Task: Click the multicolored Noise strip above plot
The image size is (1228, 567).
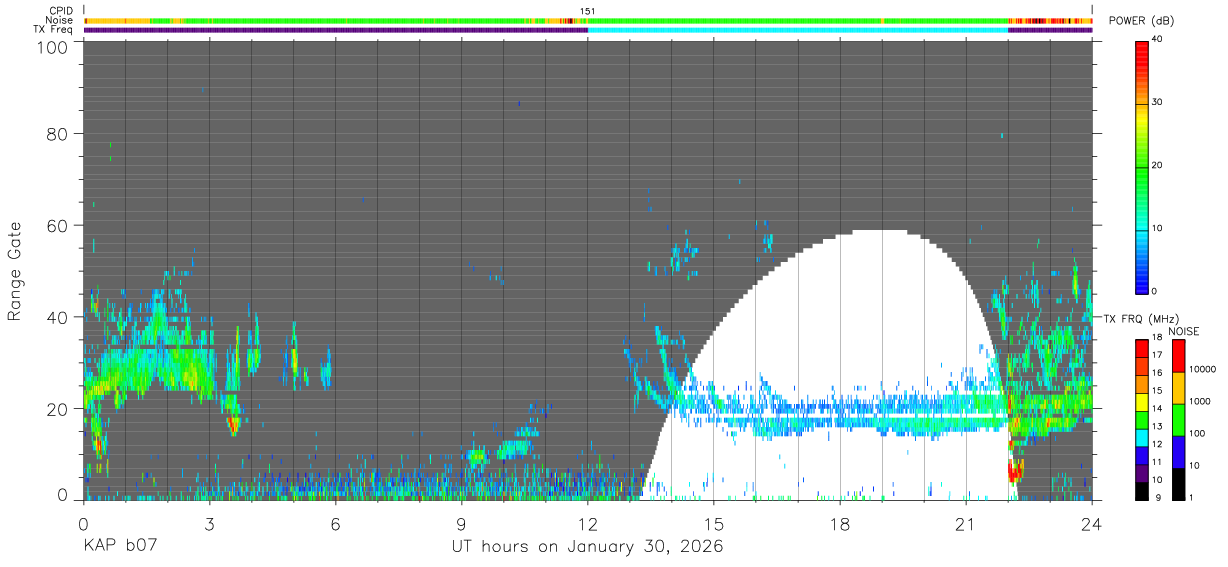Action: [x=588, y=20]
